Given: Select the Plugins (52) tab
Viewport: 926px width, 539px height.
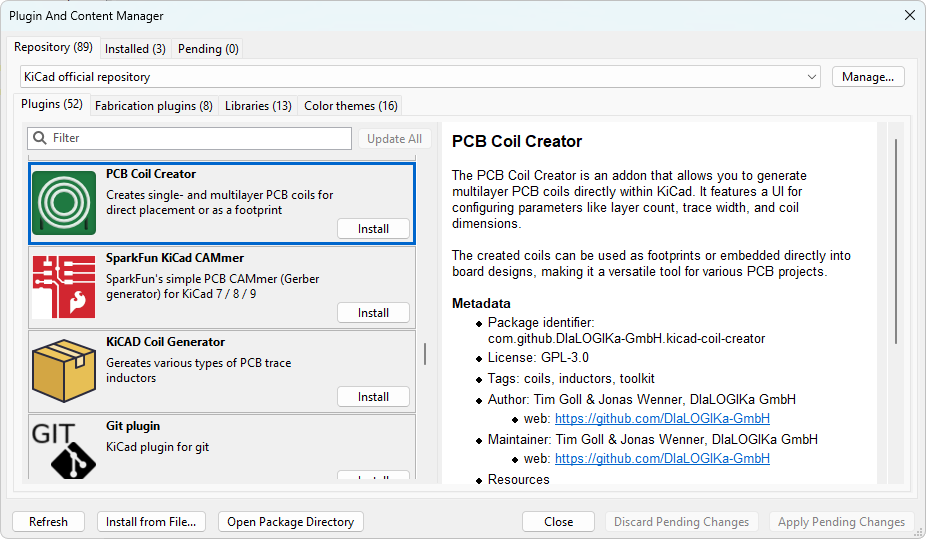Looking at the screenshot, I should pyautogui.click(x=52, y=104).
